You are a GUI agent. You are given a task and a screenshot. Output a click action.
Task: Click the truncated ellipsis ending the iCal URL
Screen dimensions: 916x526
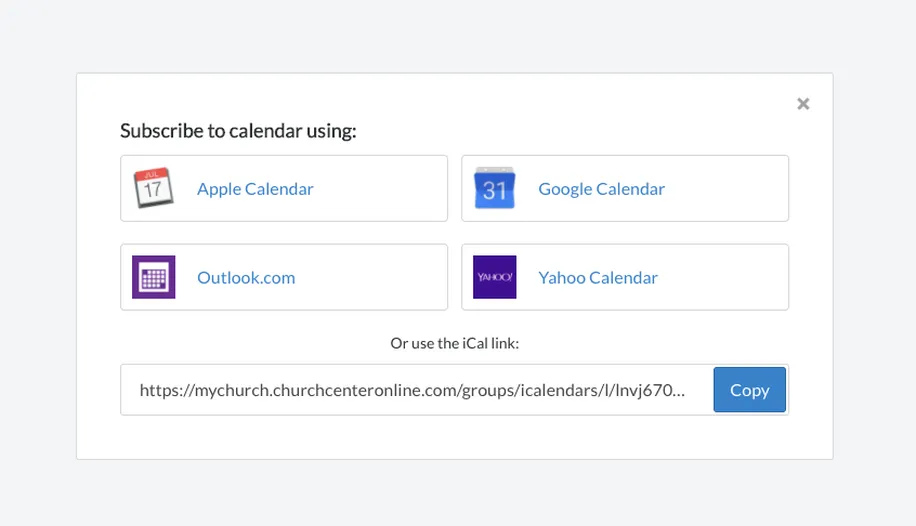coord(680,392)
